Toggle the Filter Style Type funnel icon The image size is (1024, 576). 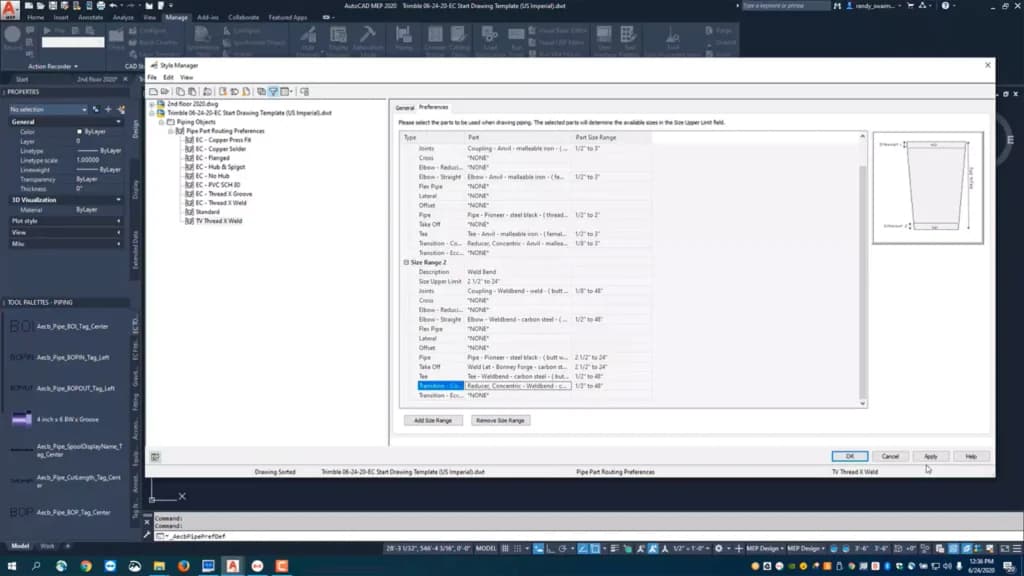coord(273,92)
